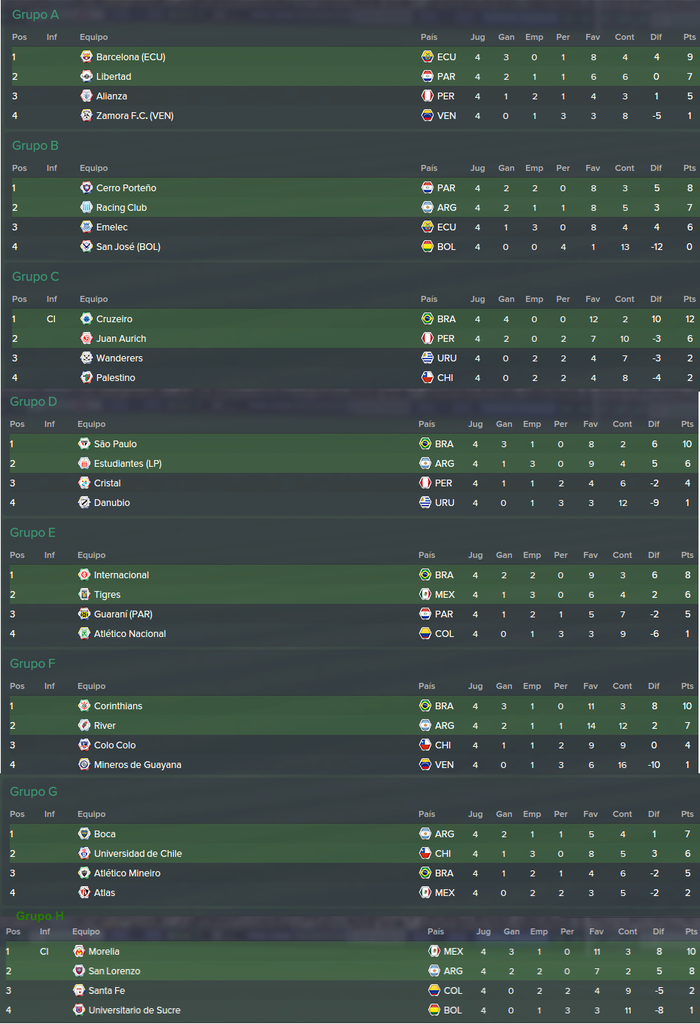This screenshot has width=700, height=1024.
Task: Click the Barcelona (ECU) club badge icon
Action: [x=86, y=57]
